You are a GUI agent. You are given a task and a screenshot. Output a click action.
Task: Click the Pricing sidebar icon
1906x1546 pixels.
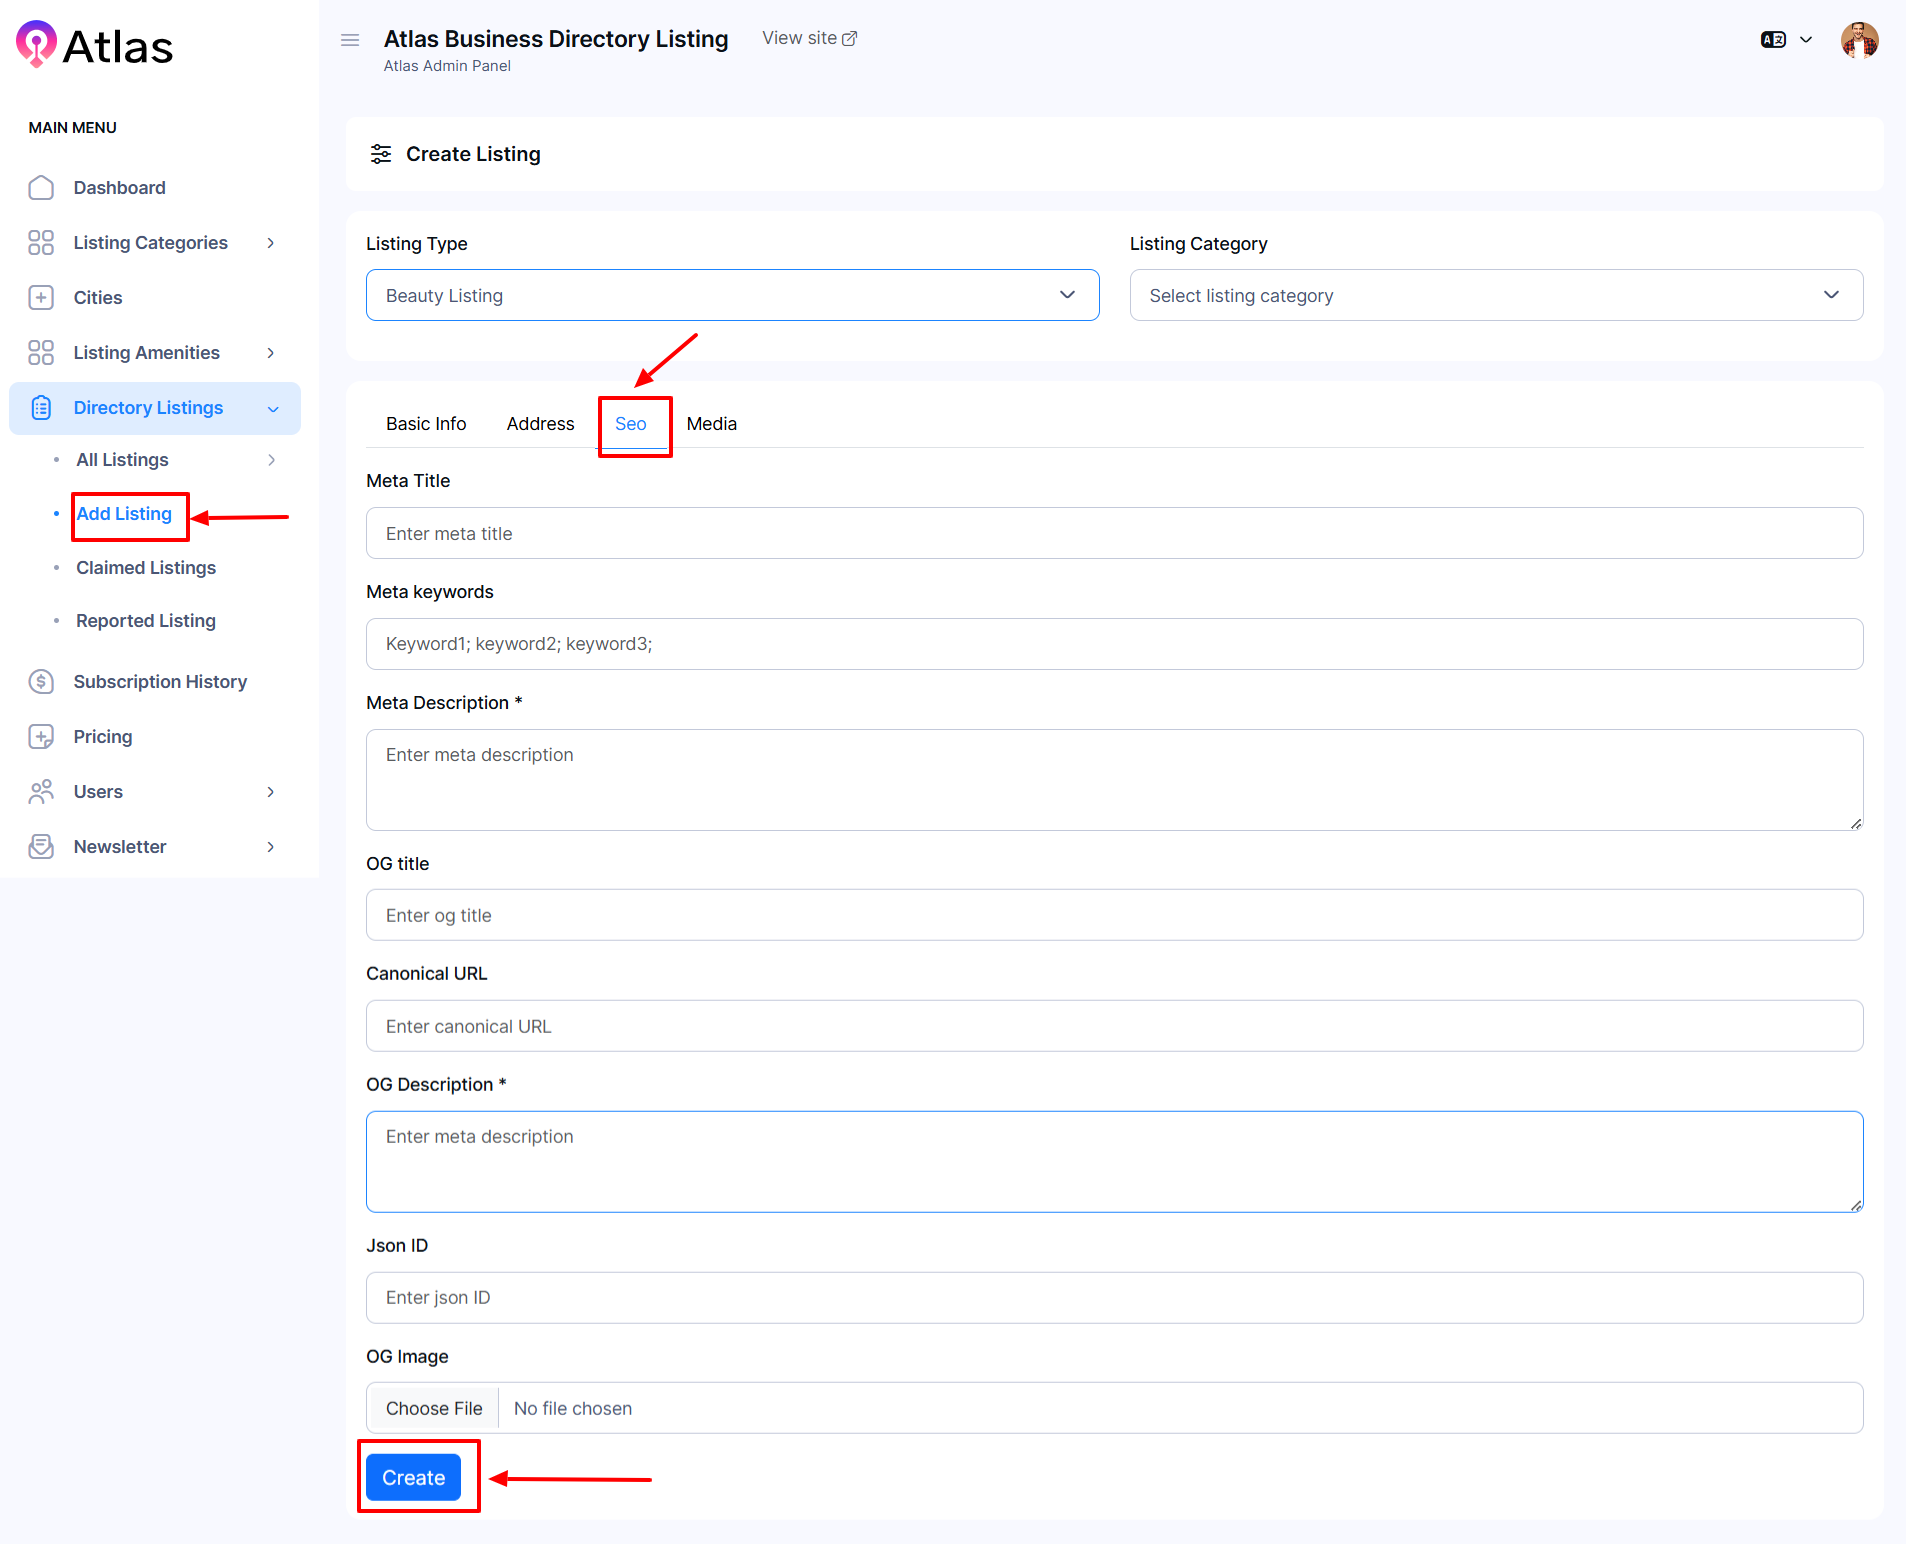[41, 737]
